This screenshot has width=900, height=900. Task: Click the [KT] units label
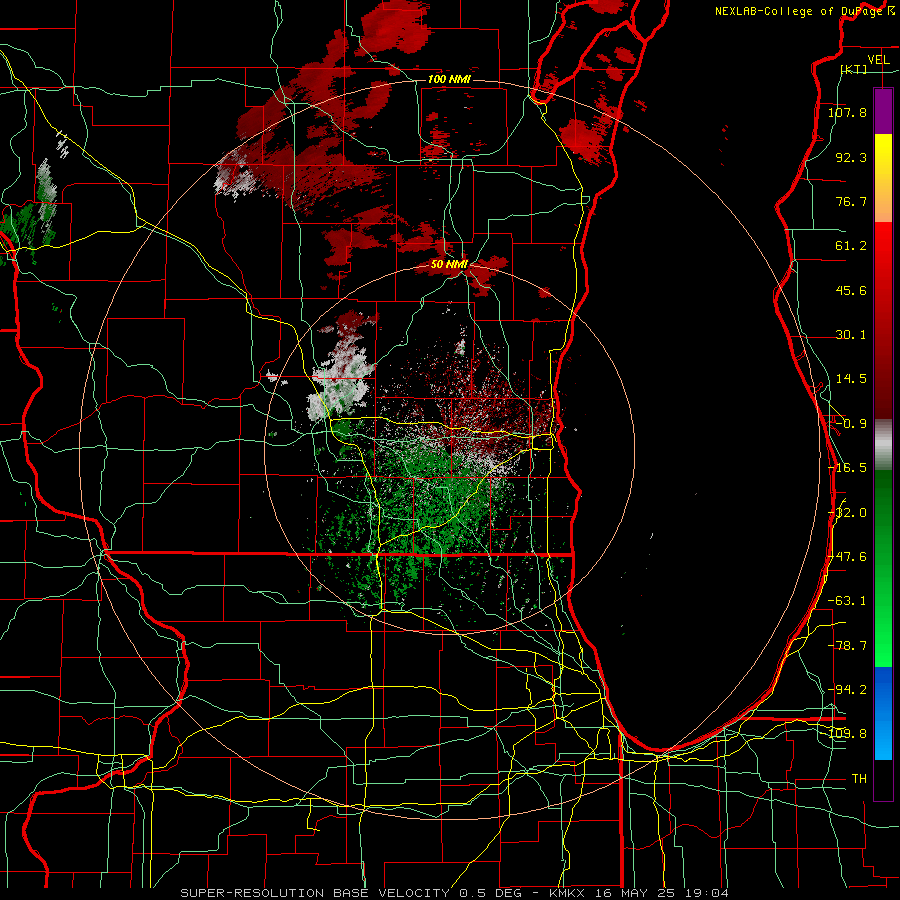click(x=854, y=69)
